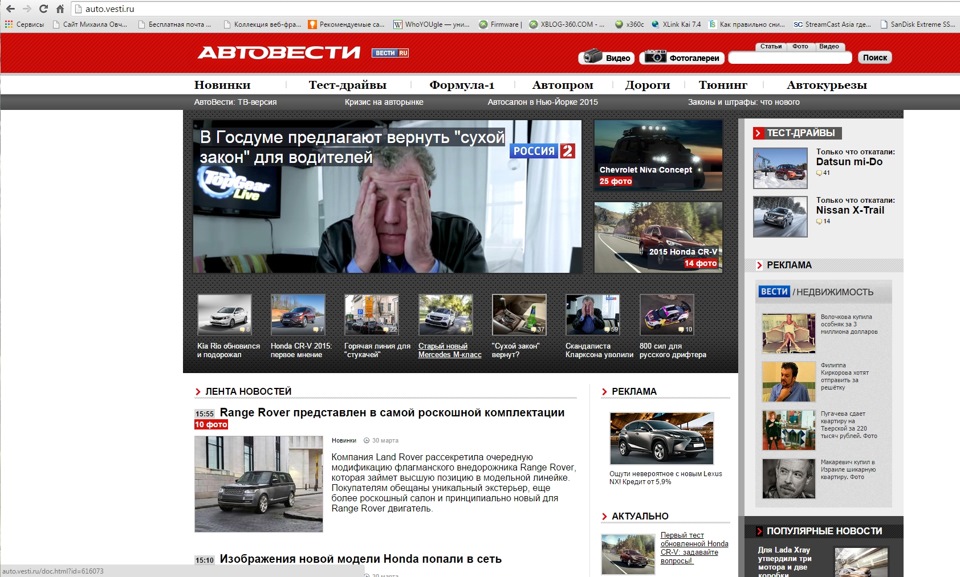Open Филиппа Киркорова news item
This screenshot has height=577, width=960.
[845, 376]
